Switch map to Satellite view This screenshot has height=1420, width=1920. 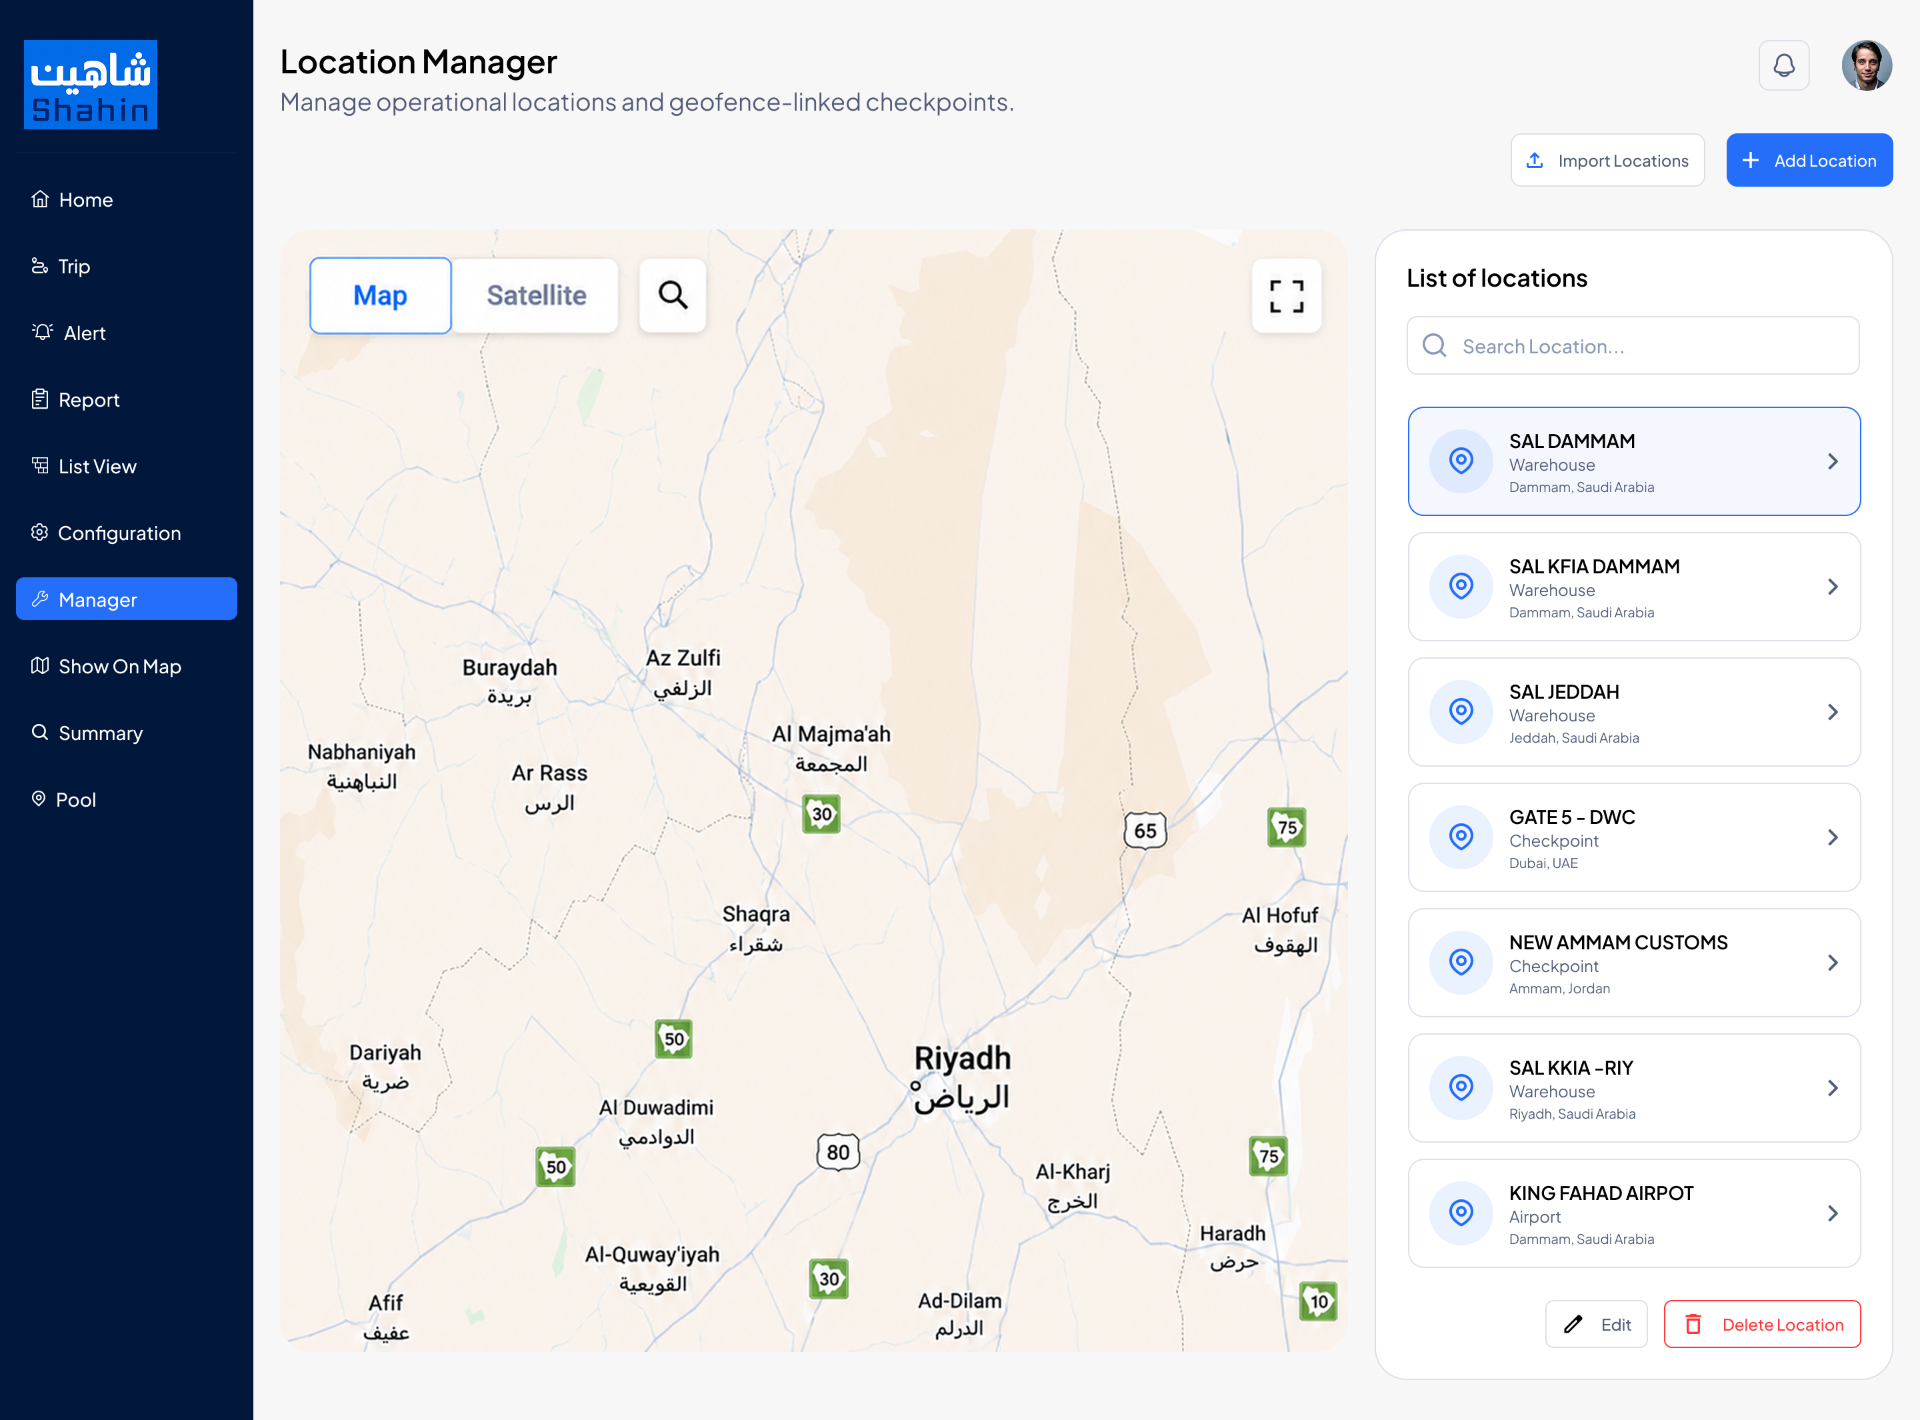(x=536, y=296)
